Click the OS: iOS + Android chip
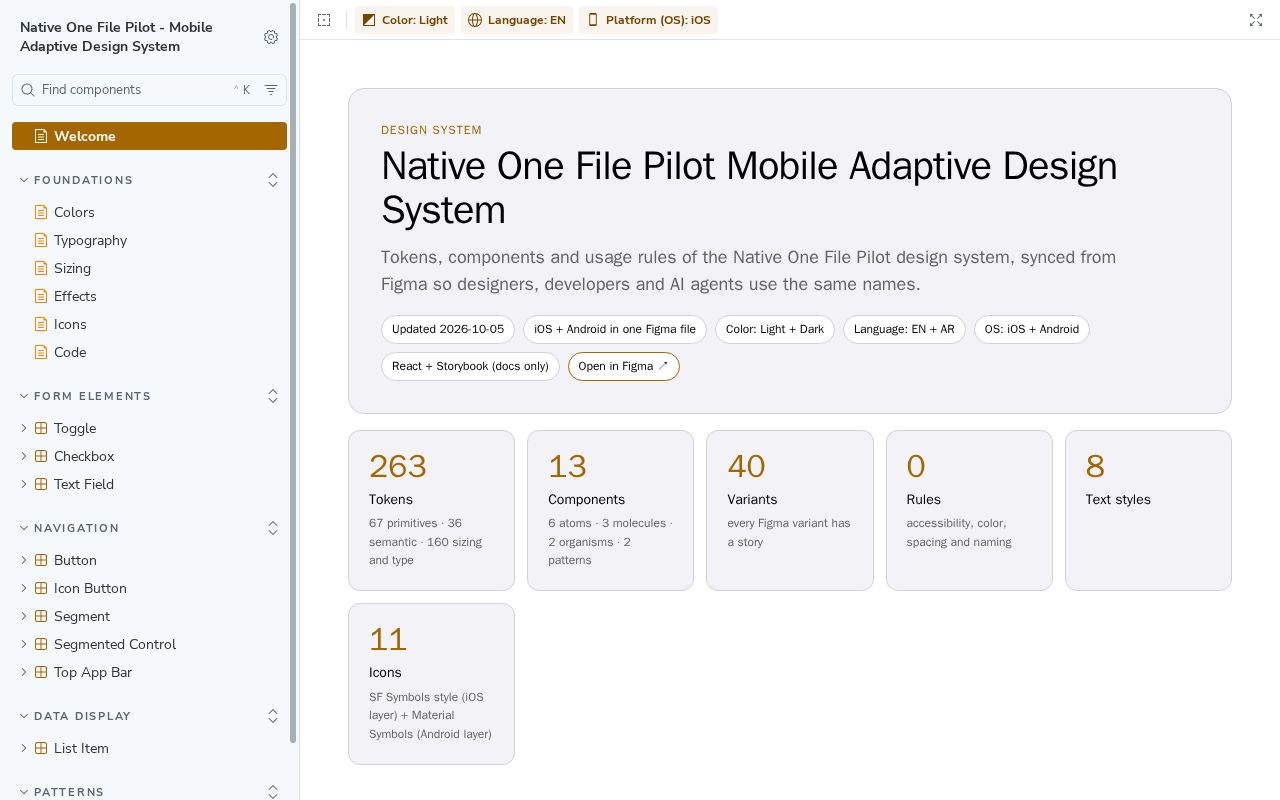Image resolution: width=1280 pixels, height=800 pixels. [x=1032, y=329]
